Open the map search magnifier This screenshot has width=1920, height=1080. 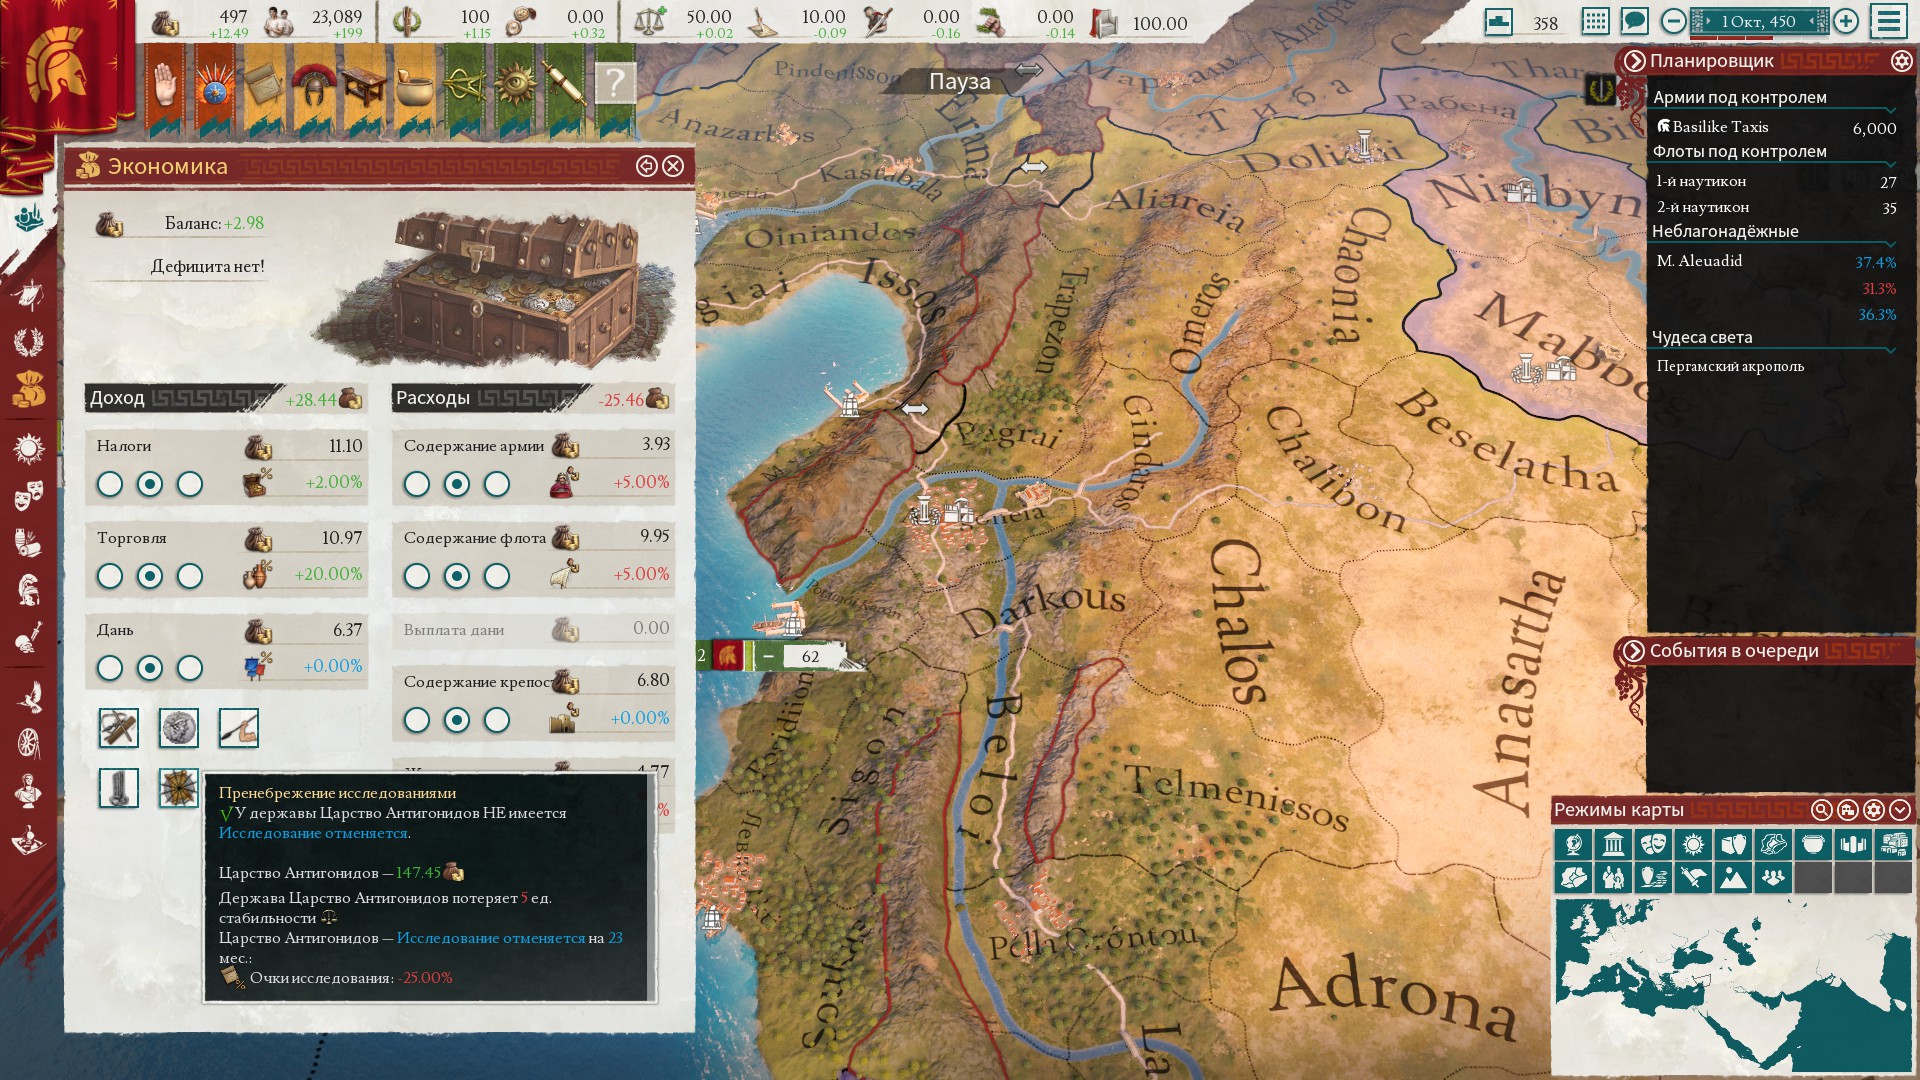pyautogui.click(x=1822, y=810)
